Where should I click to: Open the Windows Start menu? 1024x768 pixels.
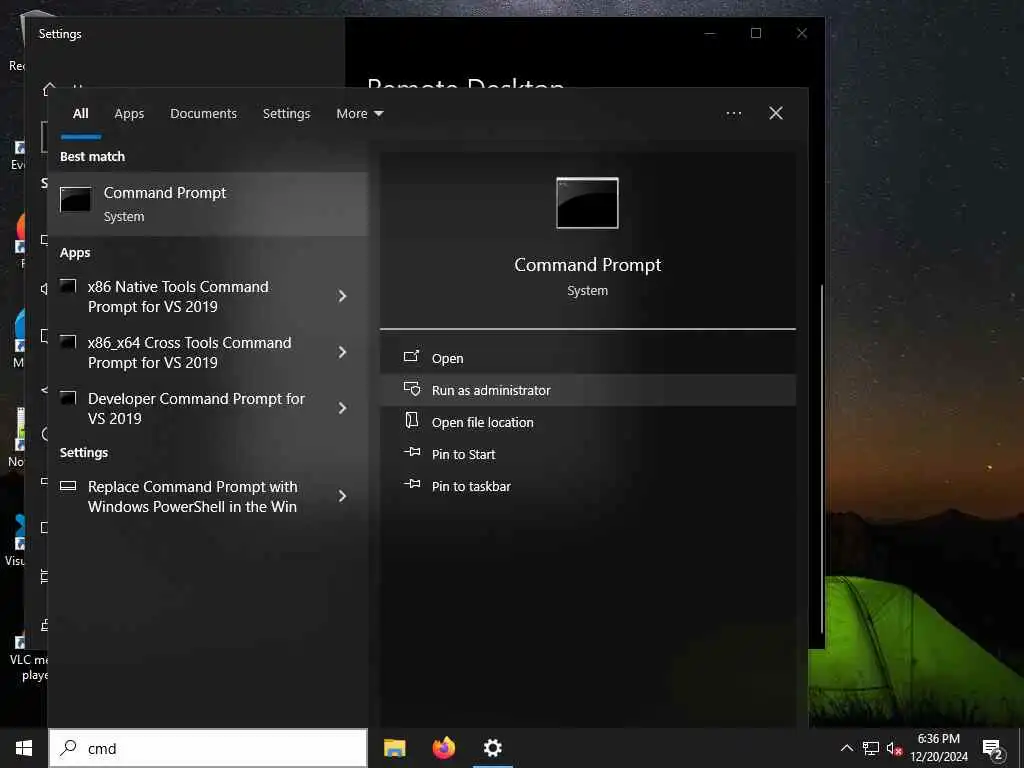click(x=24, y=748)
